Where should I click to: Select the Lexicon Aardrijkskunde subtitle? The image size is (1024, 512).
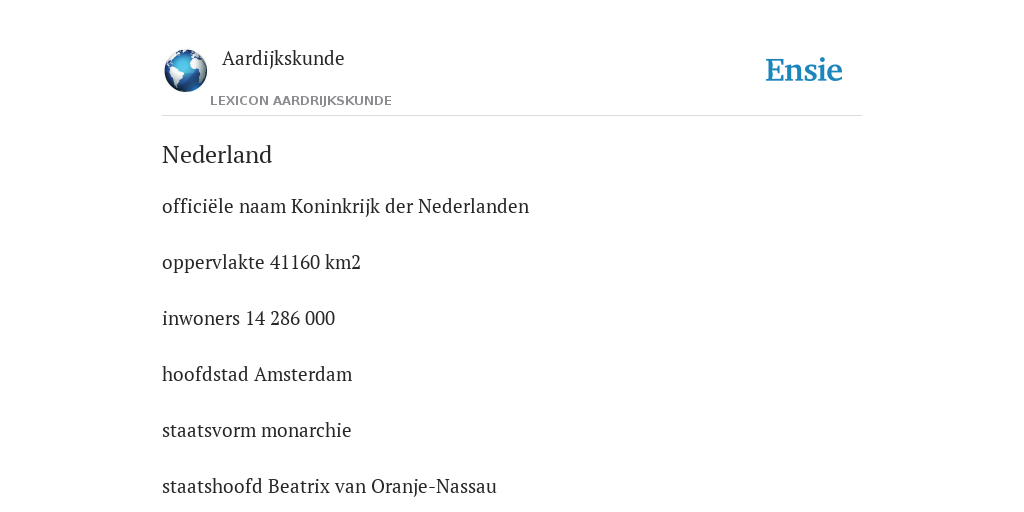pyautogui.click(x=301, y=101)
